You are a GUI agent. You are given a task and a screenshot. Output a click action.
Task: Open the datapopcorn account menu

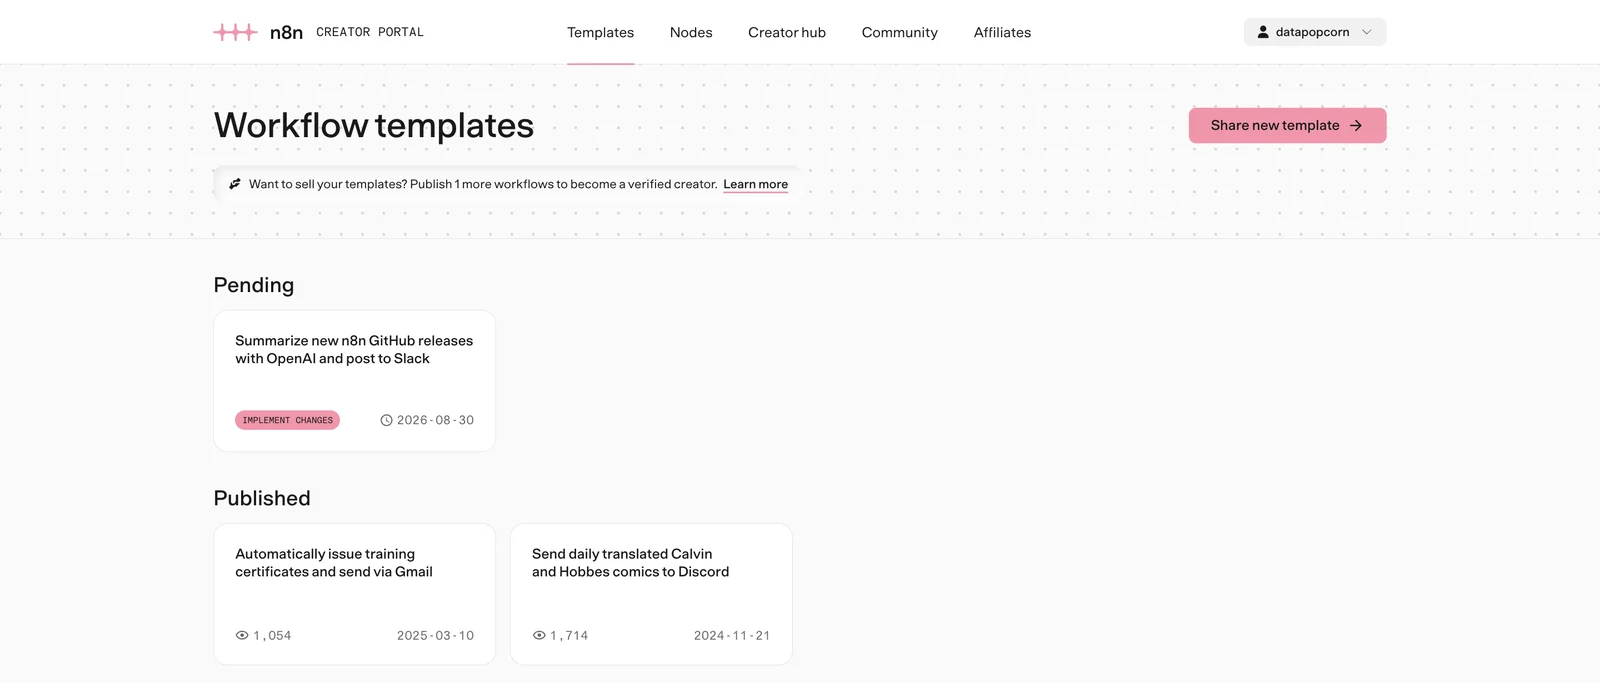1315,32
